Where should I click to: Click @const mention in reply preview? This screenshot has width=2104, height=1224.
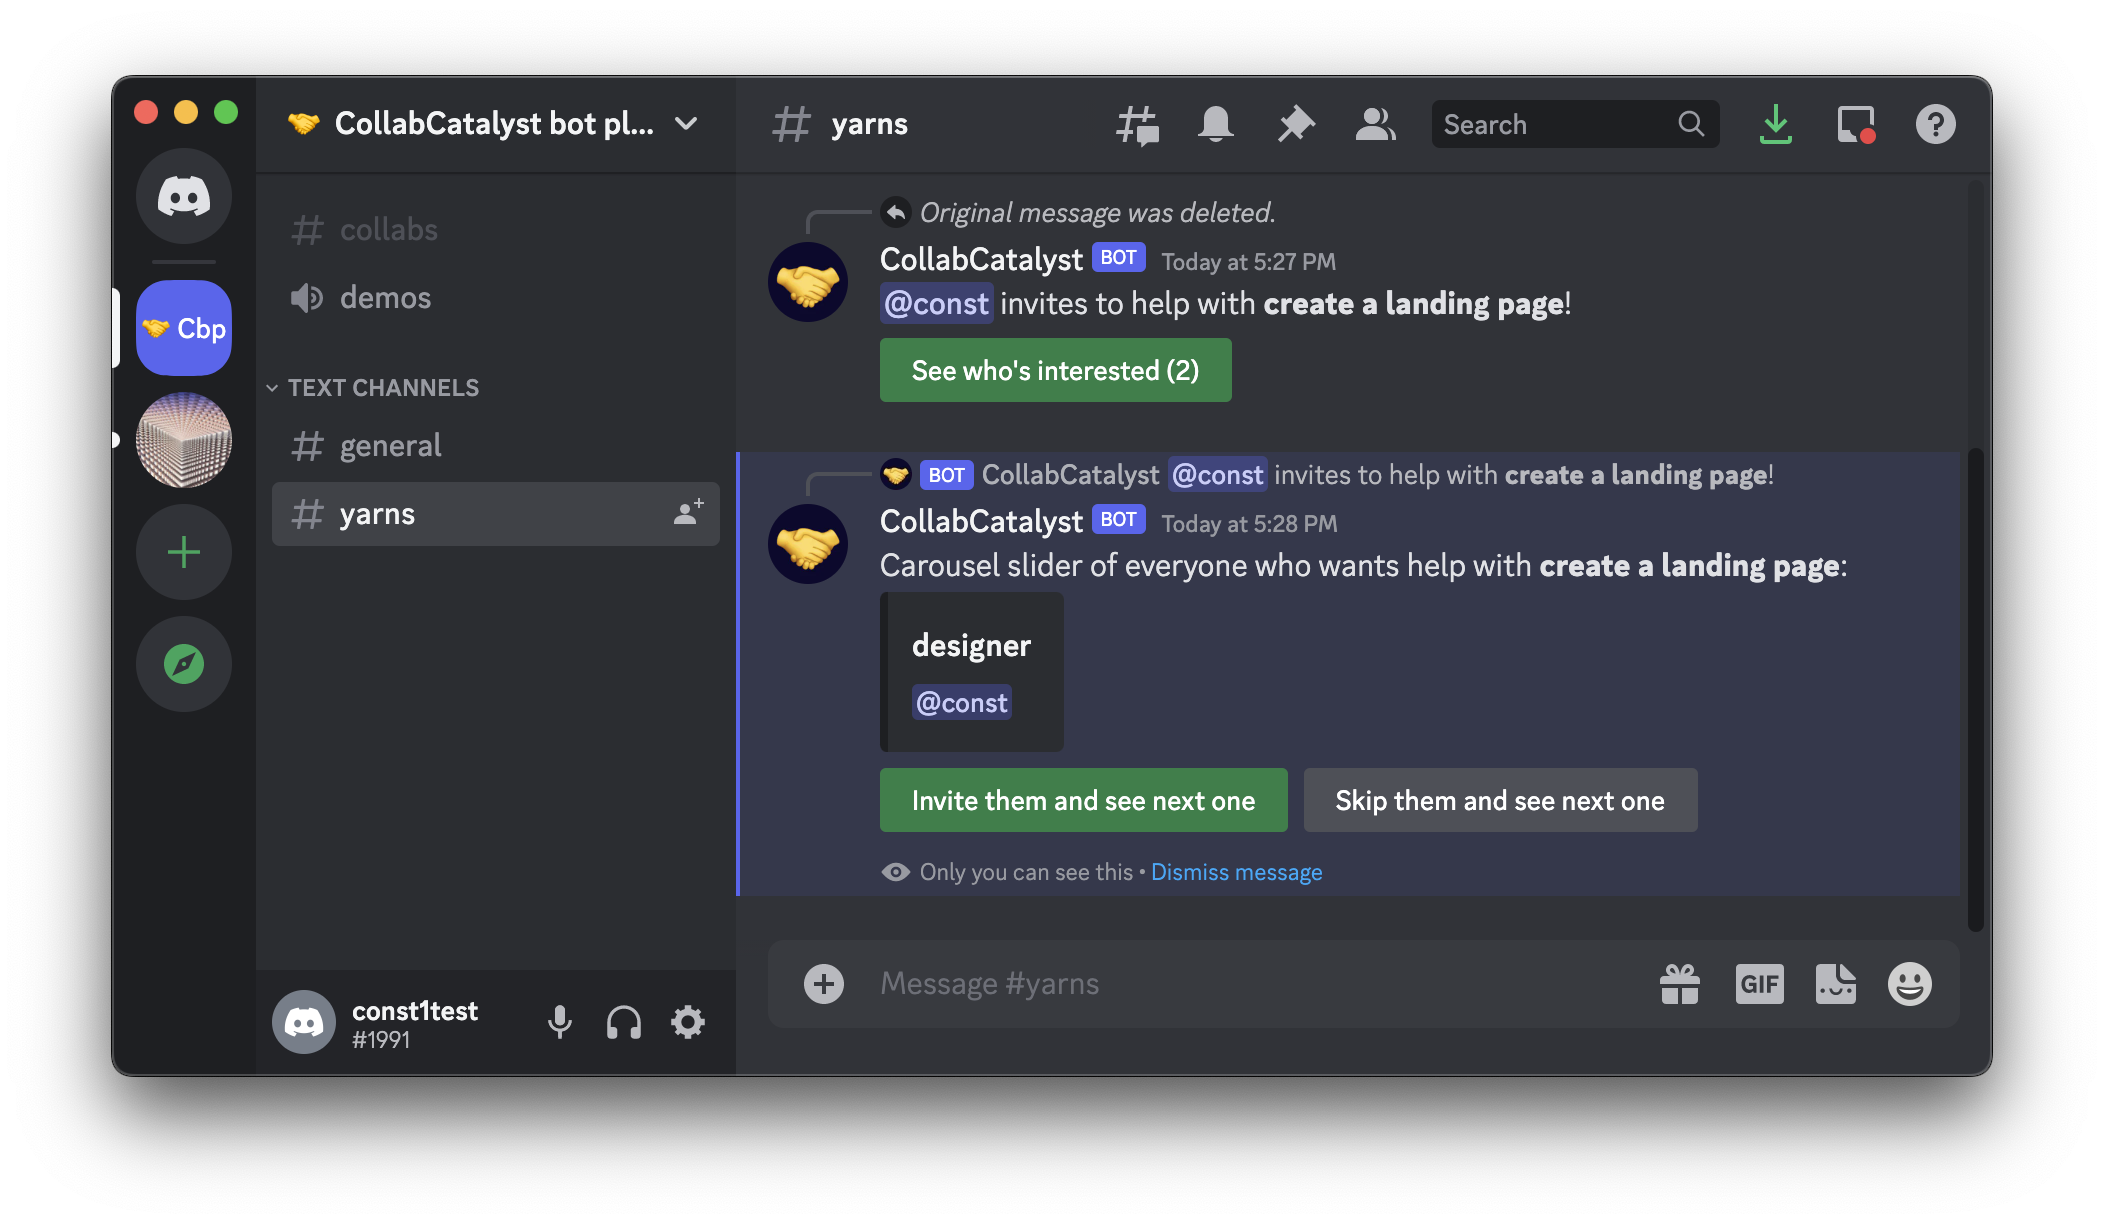(1217, 475)
